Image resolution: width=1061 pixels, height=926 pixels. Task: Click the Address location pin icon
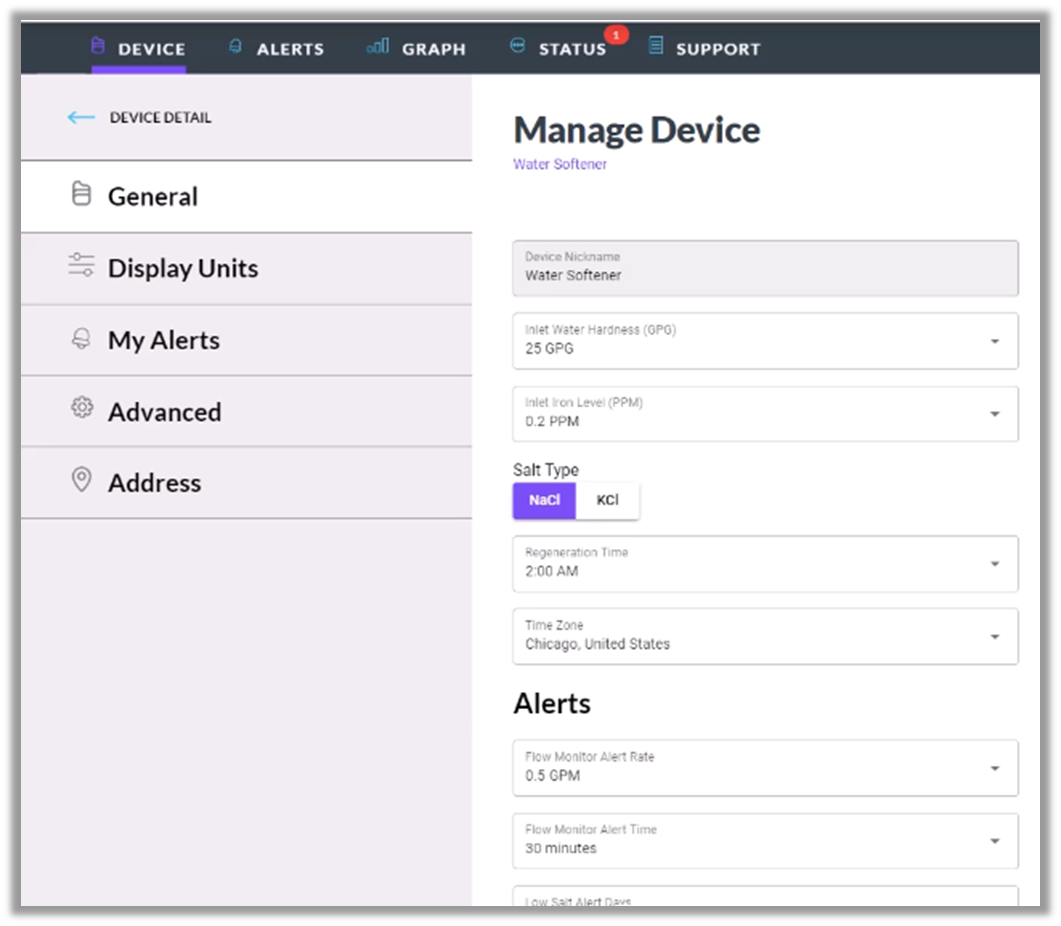[x=81, y=481]
